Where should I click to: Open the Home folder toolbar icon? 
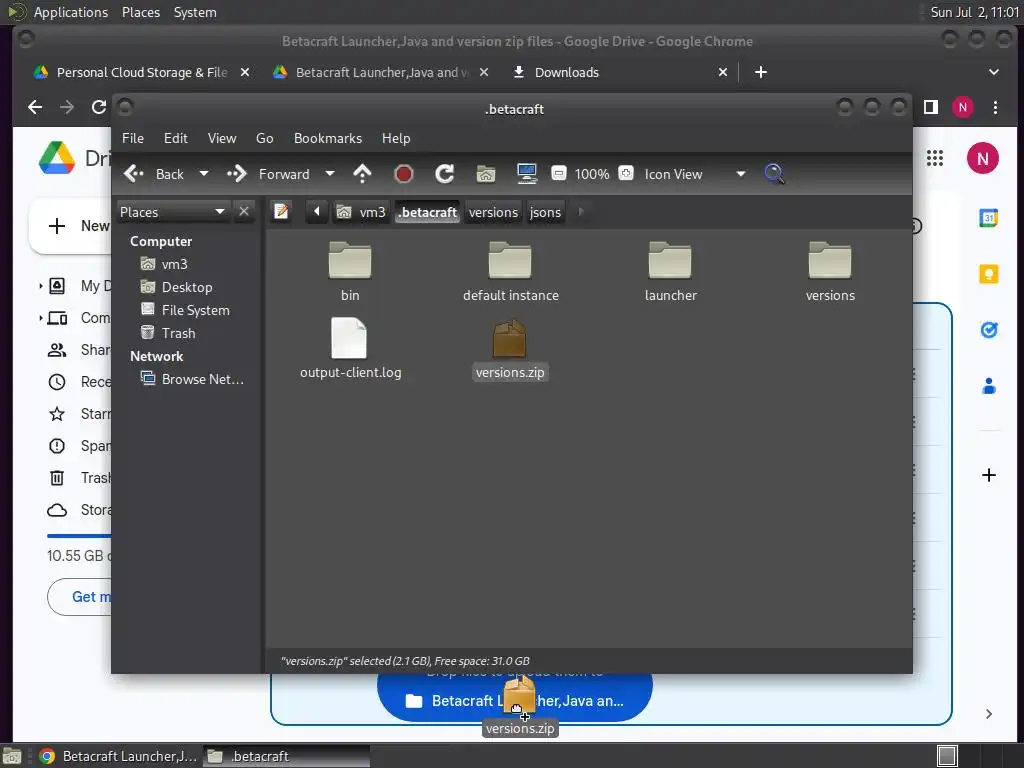tap(485, 174)
